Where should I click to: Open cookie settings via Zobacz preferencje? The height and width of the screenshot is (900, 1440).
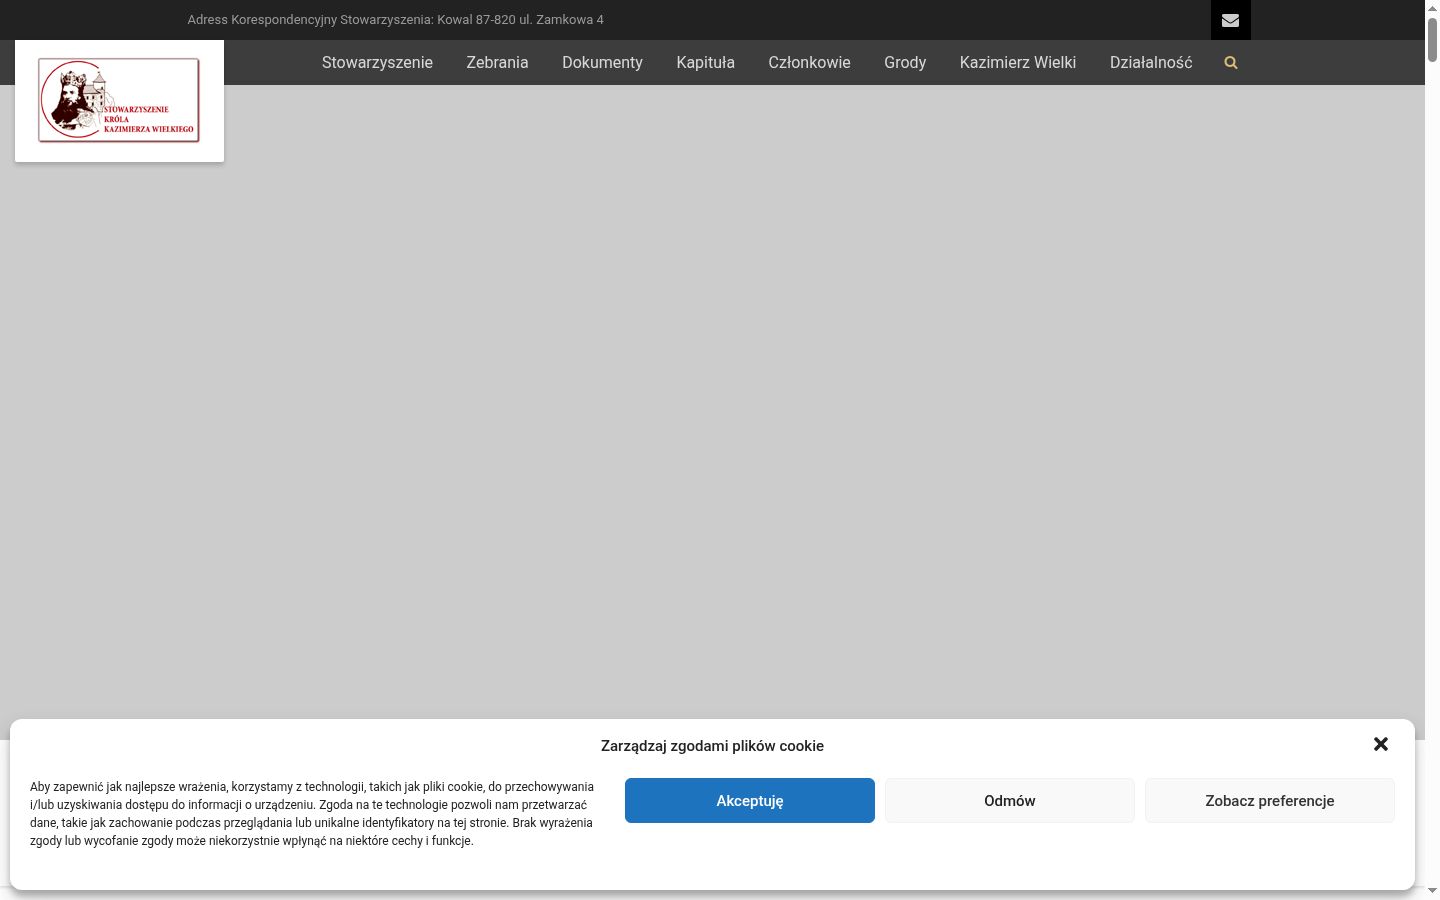pos(1270,801)
